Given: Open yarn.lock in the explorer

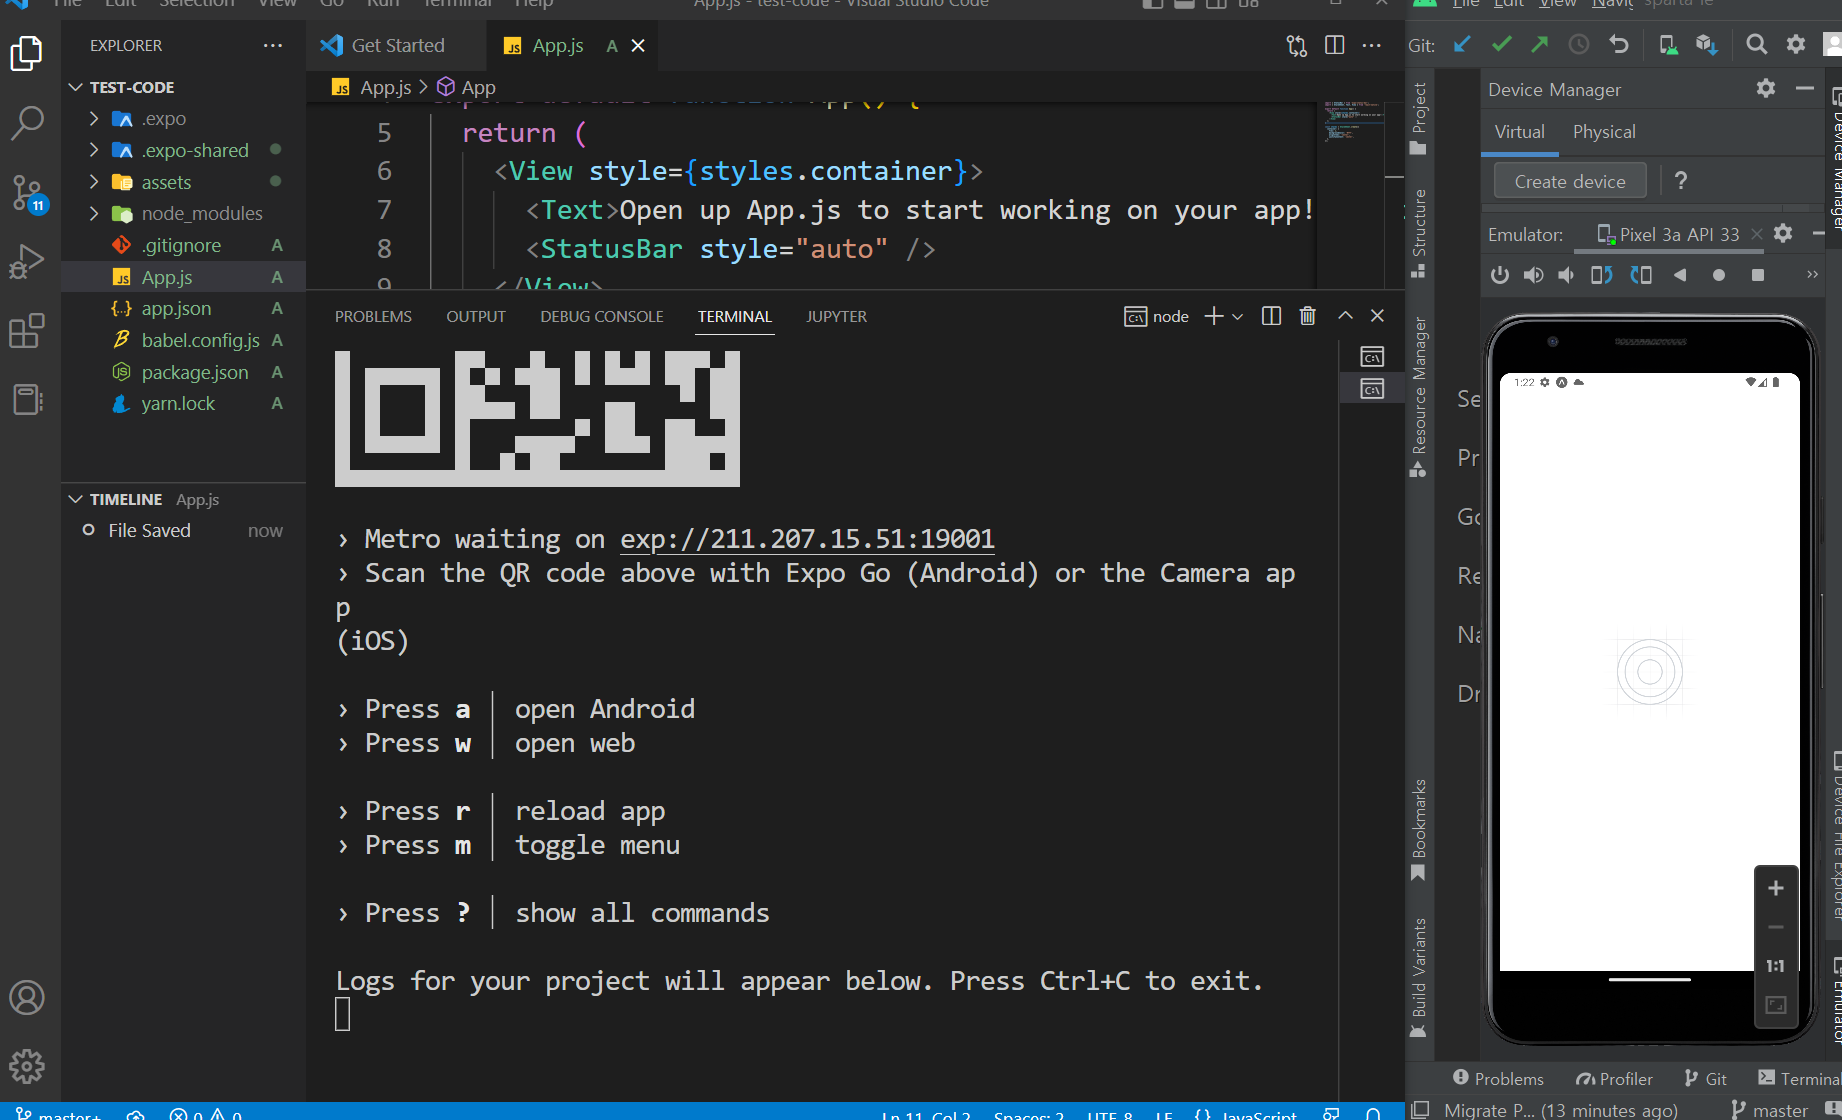Looking at the screenshot, I should [x=184, y=403].
